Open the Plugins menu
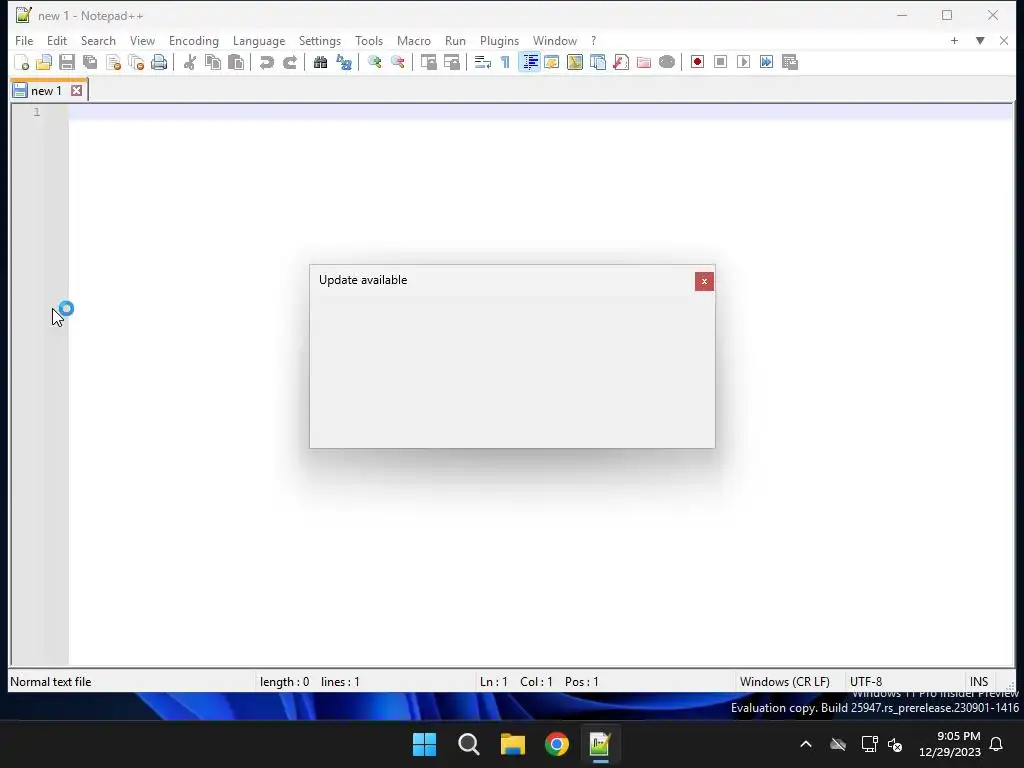Screen dimensions: 1024x768 pyautogui.click(x=499, y=40)
